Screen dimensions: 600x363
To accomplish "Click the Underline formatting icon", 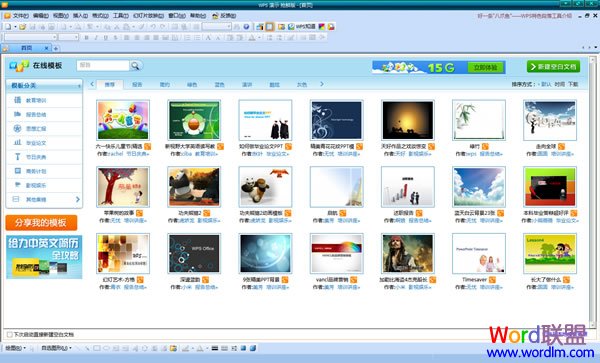I will click(x=106, y=37).
